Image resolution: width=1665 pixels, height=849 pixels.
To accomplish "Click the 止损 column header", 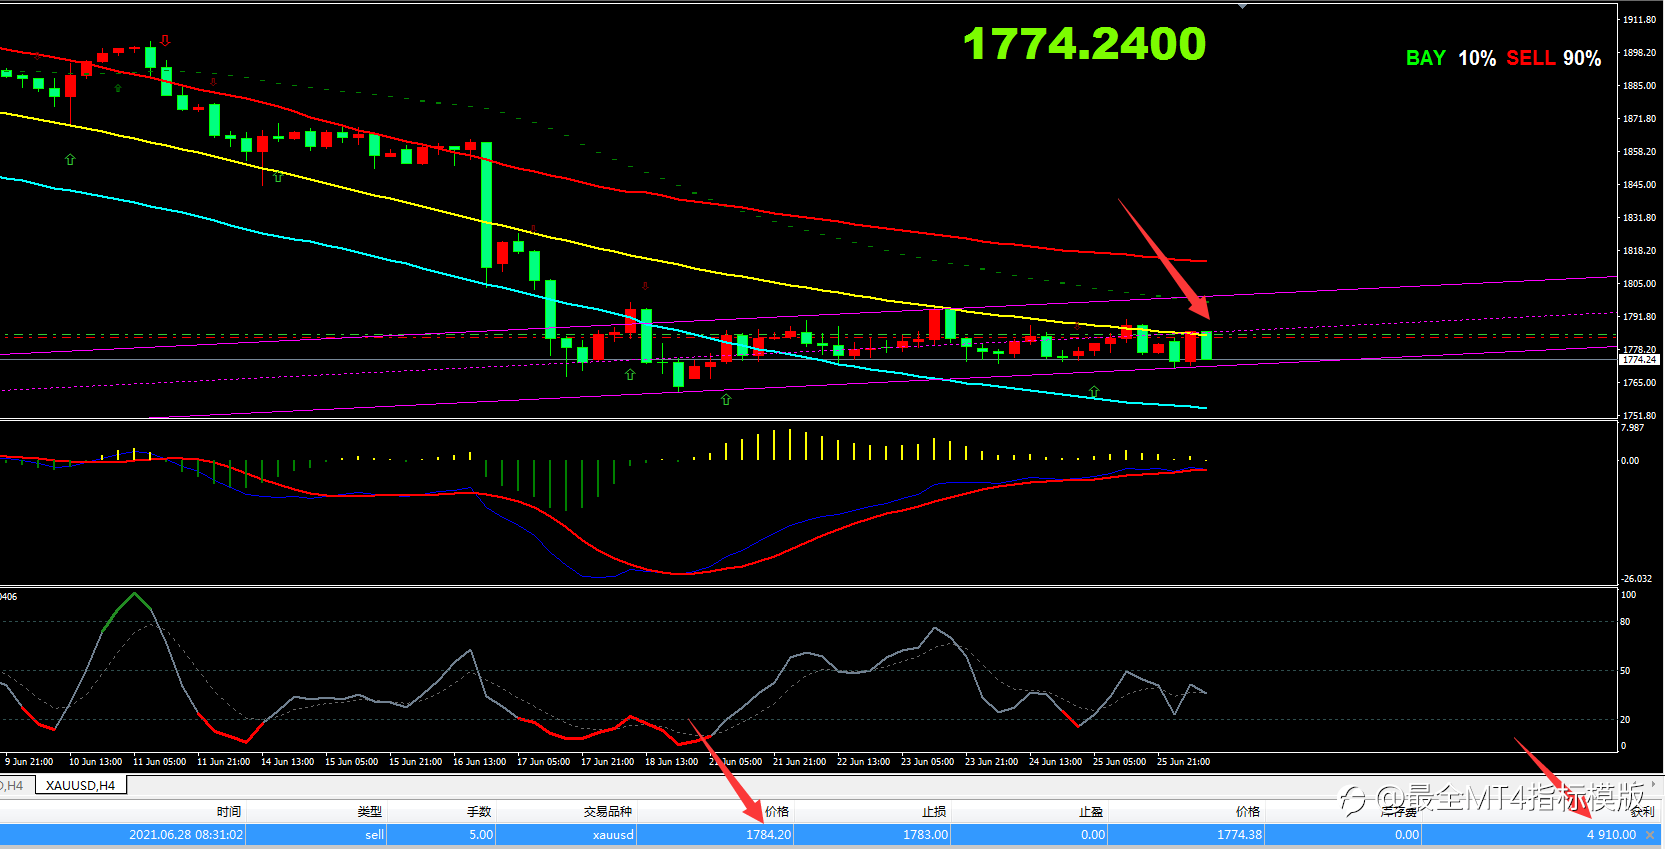I will pyautogui.click(x=934, y=811).
